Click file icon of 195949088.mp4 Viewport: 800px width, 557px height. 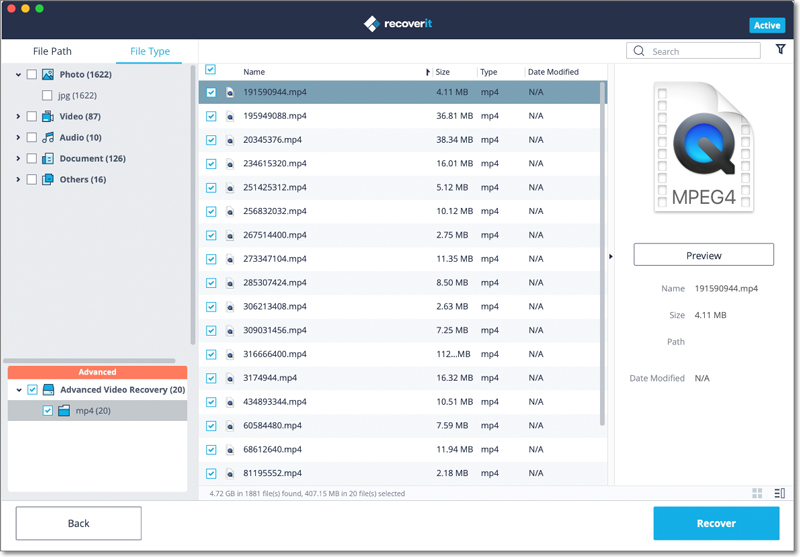(230, 116)
